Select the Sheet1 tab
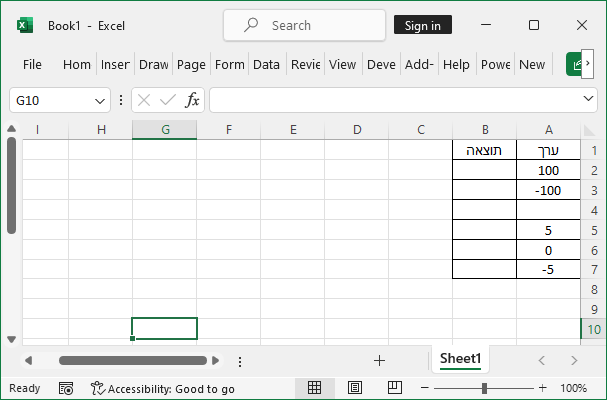607x400 pixels. (x=461, y=359)
